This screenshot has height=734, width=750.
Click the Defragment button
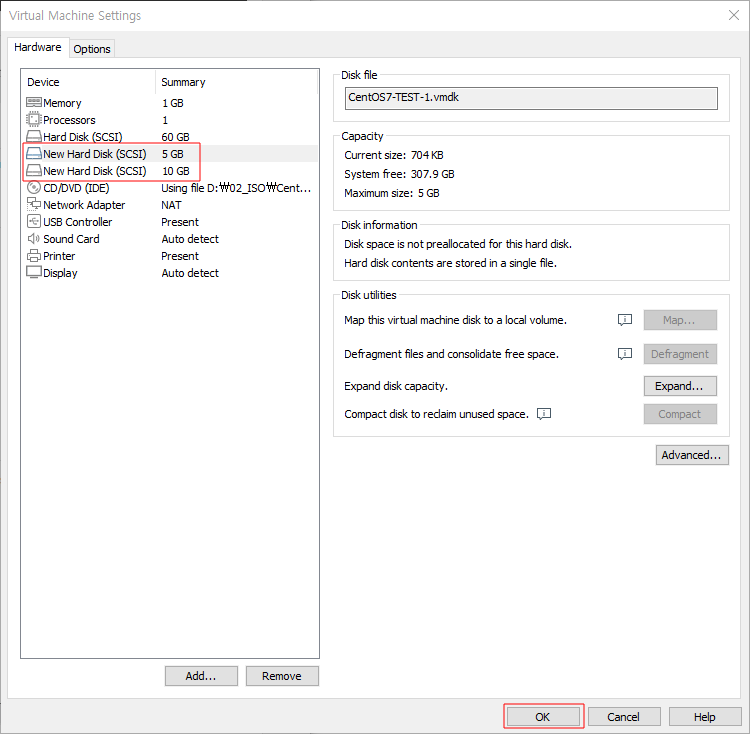(x=680, y=354)
